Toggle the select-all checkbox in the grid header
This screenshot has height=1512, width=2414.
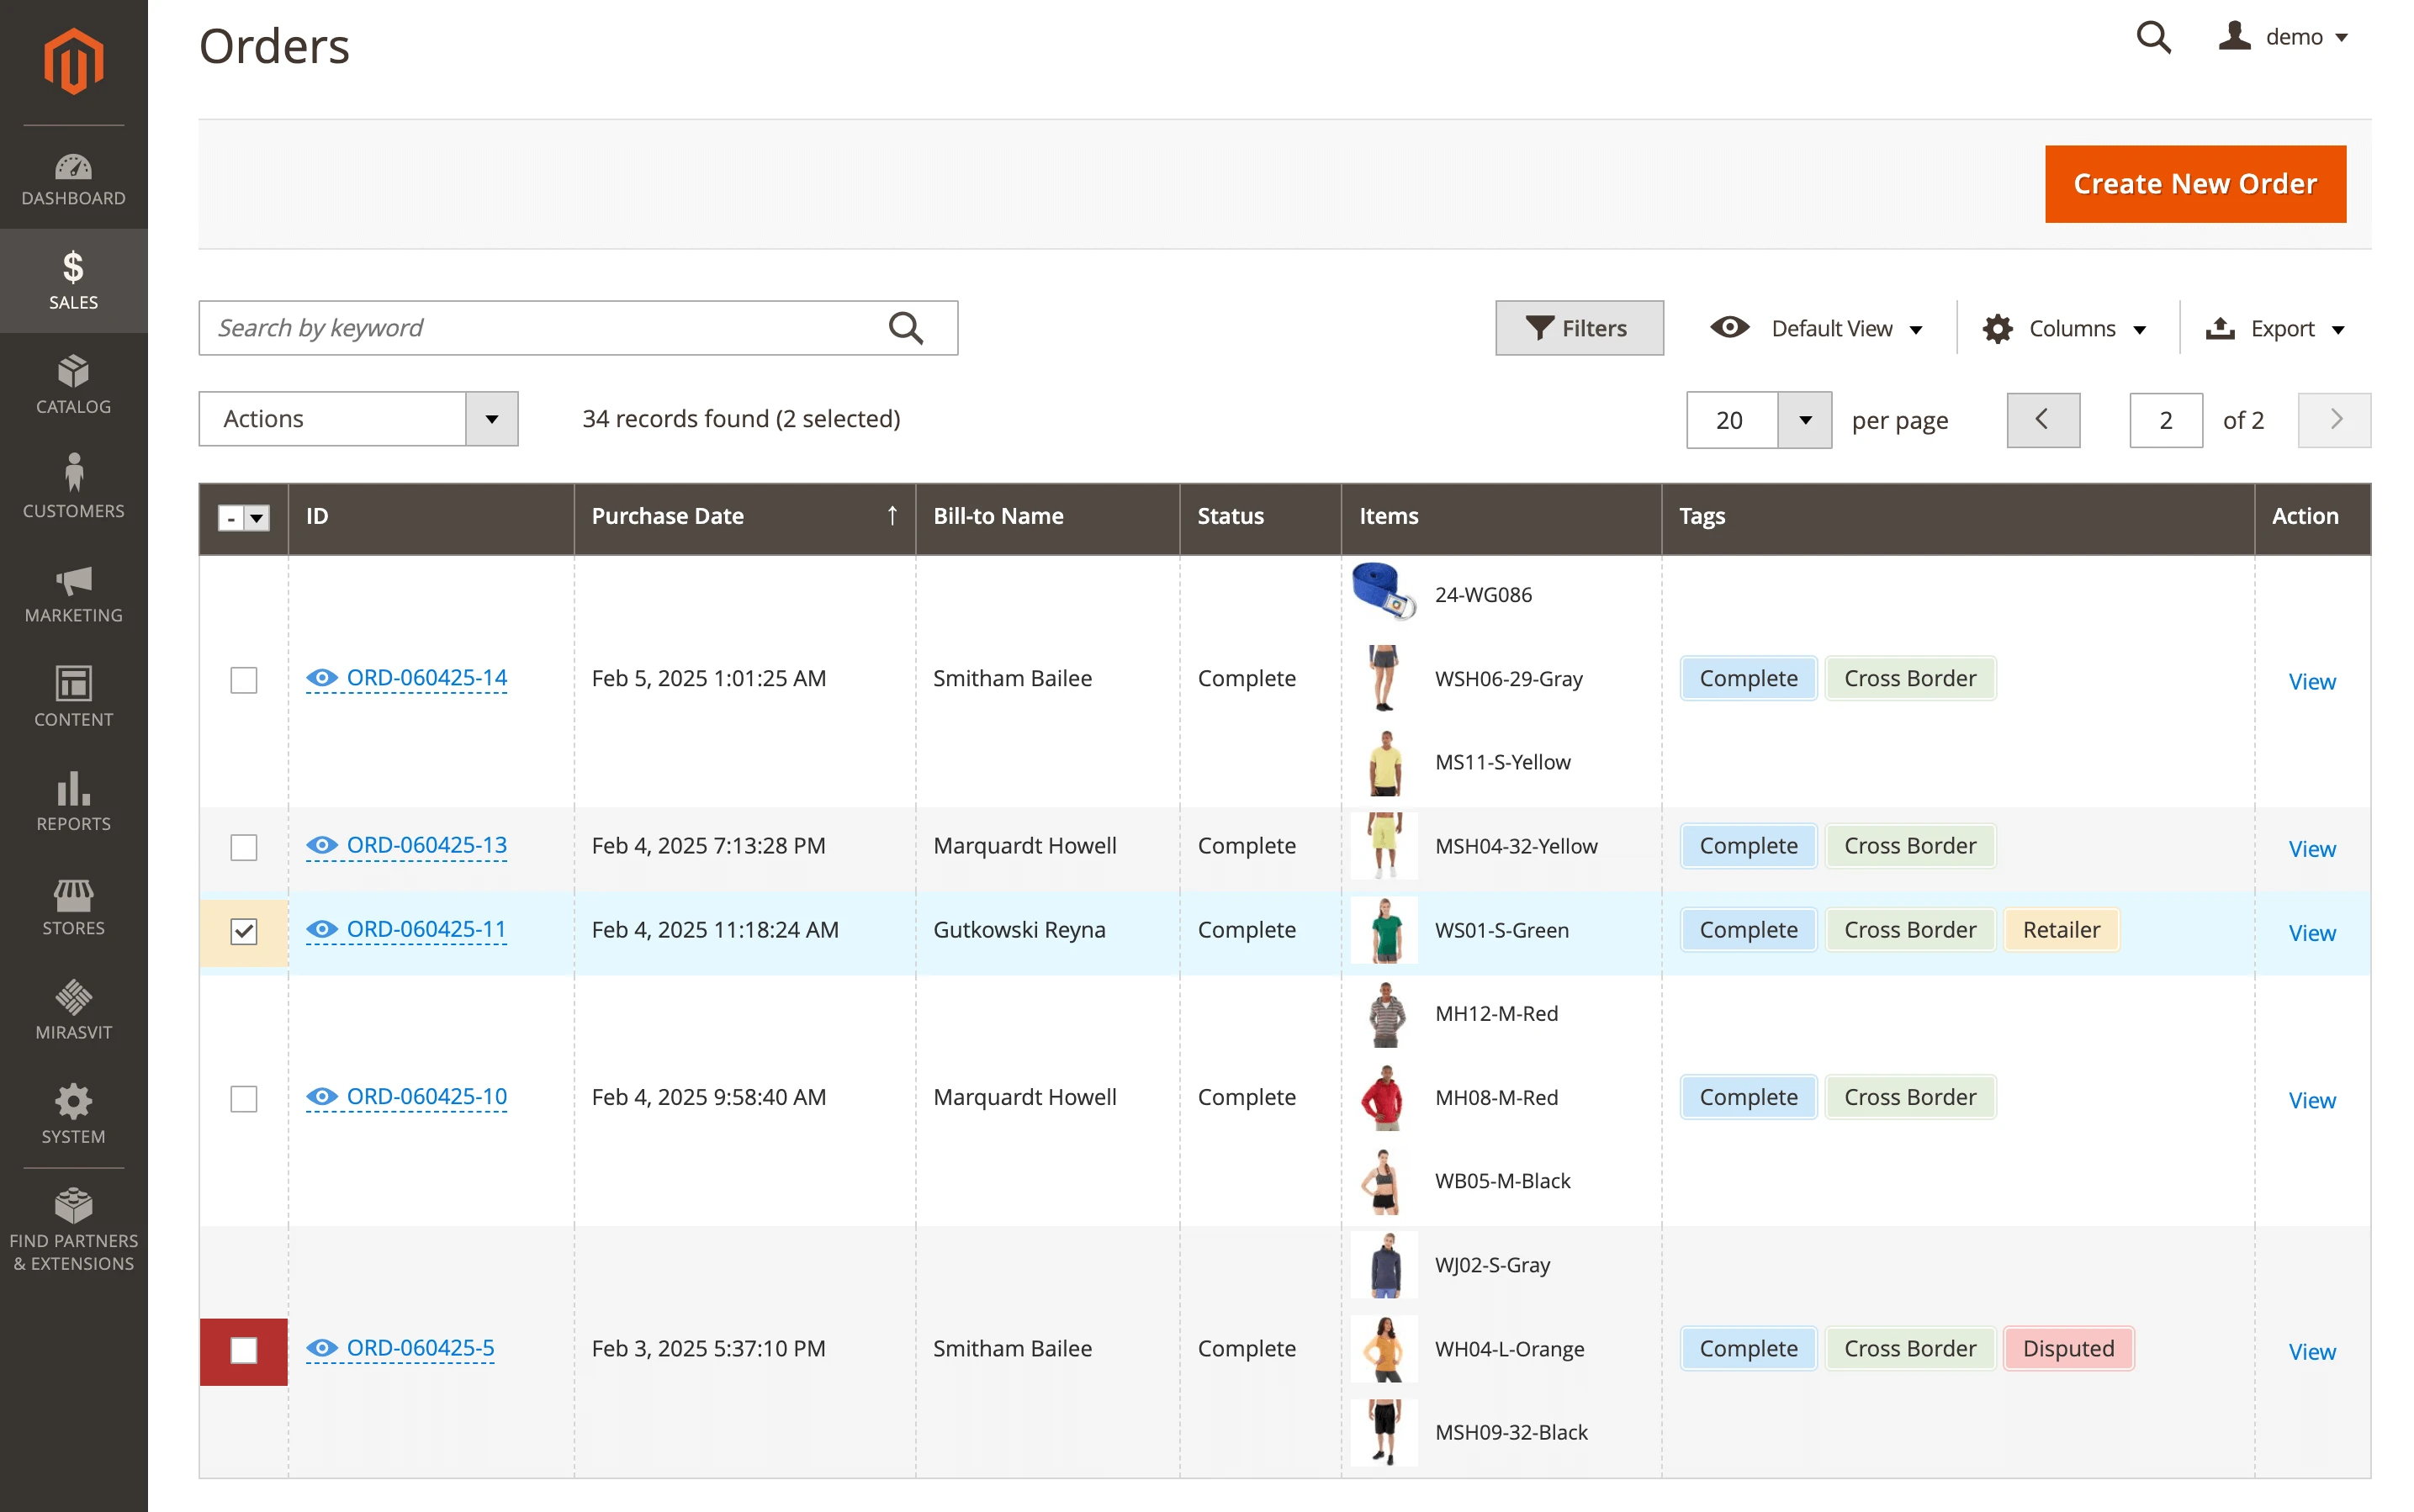click(232, 518)
